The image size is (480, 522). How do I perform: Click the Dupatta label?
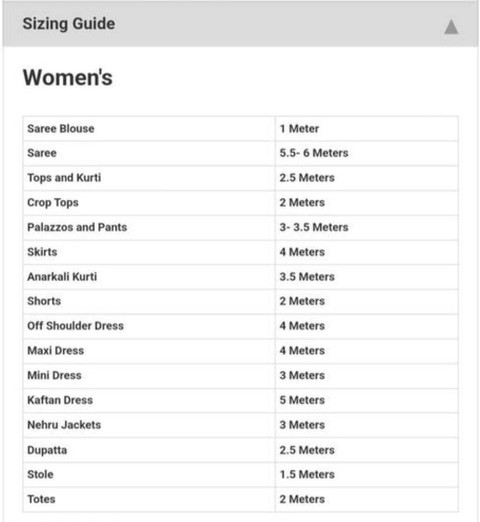pos(47,450)
